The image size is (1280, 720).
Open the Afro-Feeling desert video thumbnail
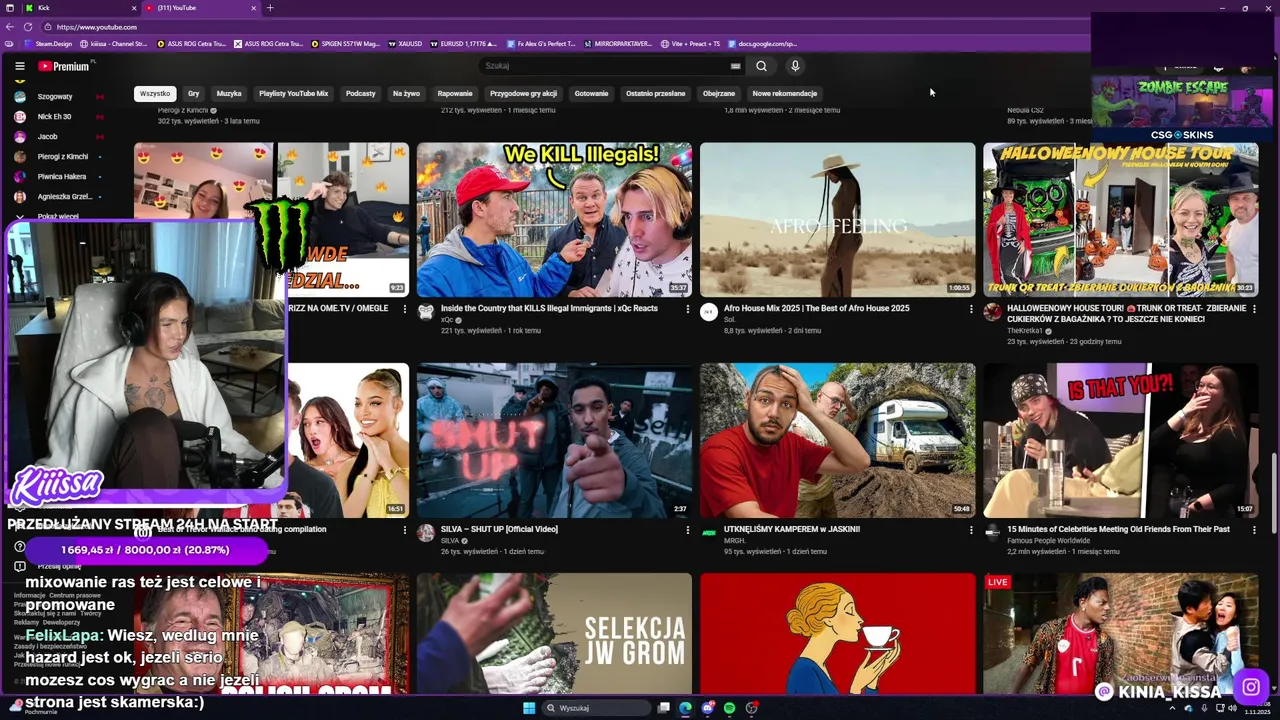tap(837, 220)
